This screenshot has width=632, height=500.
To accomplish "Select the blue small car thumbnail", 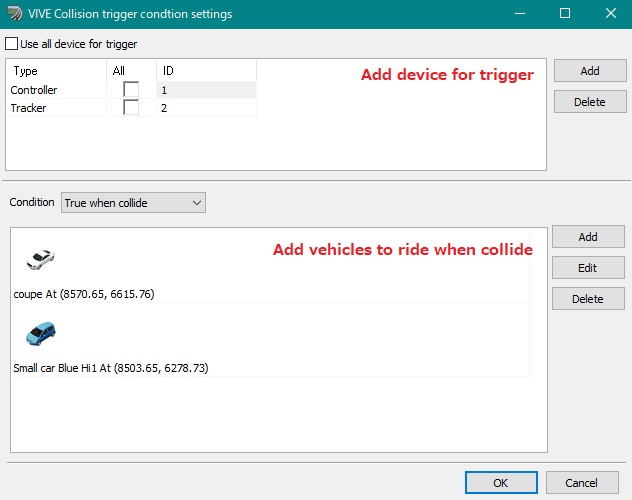I will (41, 333).
